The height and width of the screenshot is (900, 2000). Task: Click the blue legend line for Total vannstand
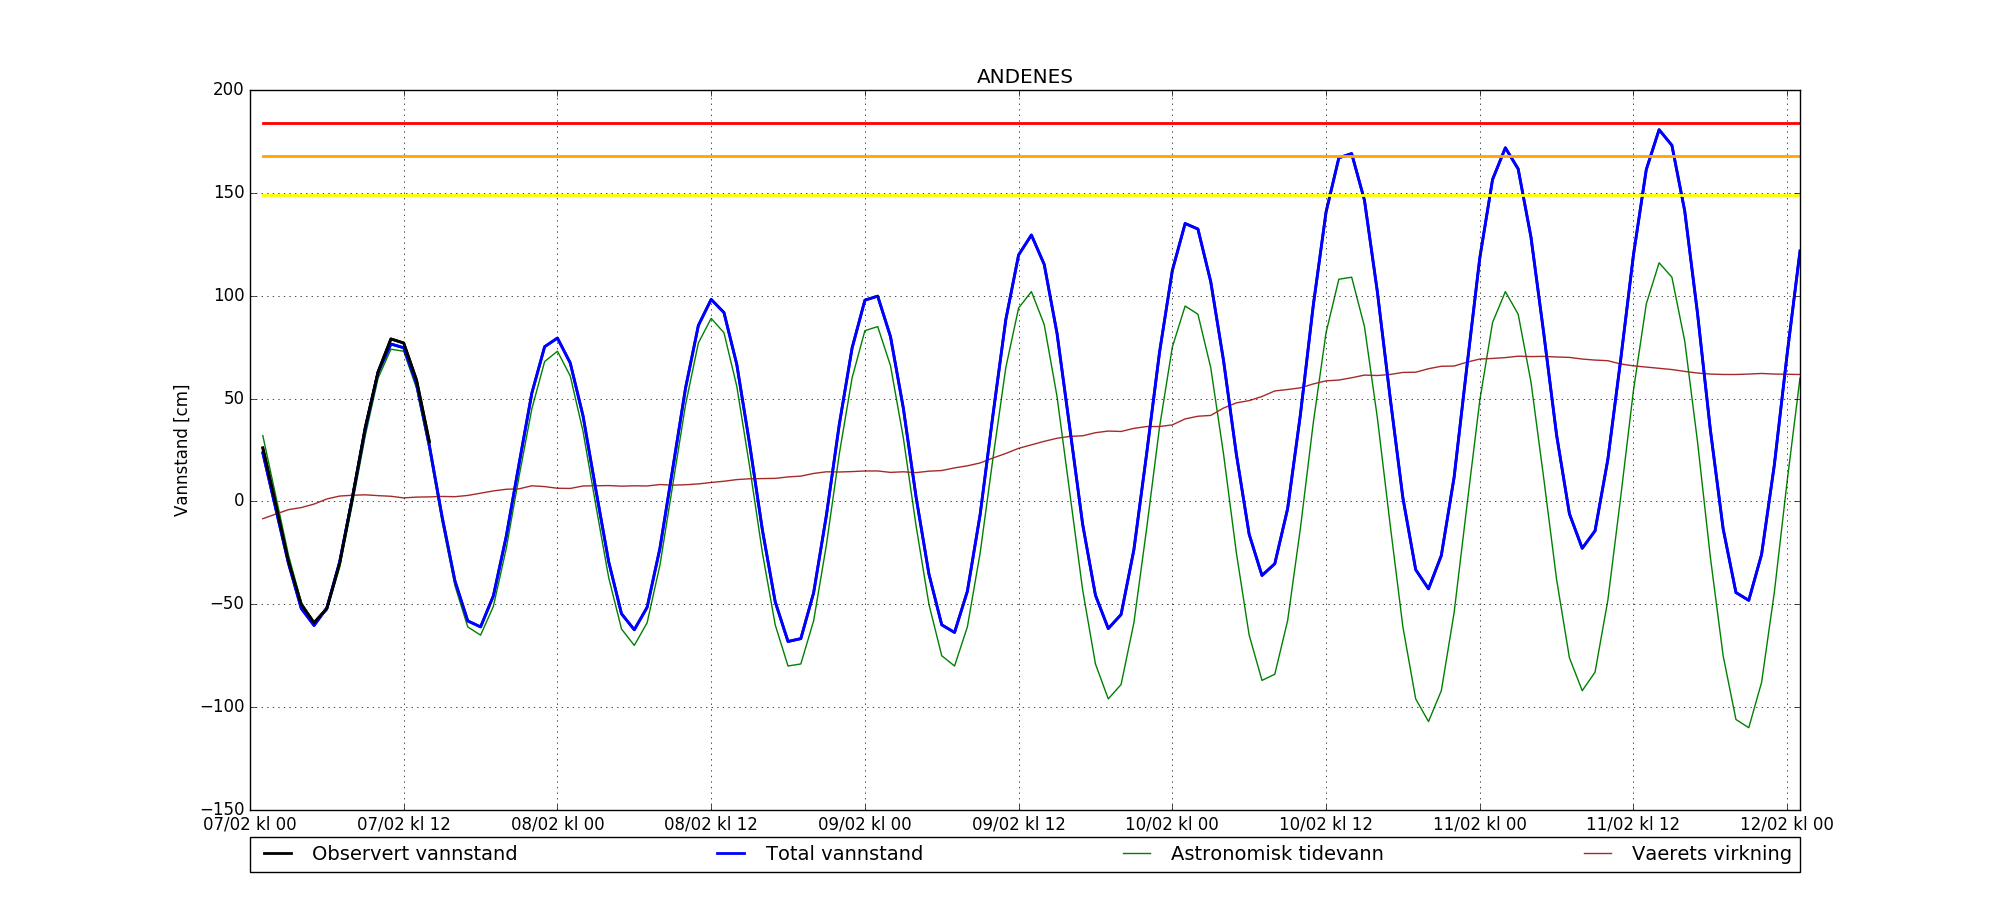tap(732, 854)
